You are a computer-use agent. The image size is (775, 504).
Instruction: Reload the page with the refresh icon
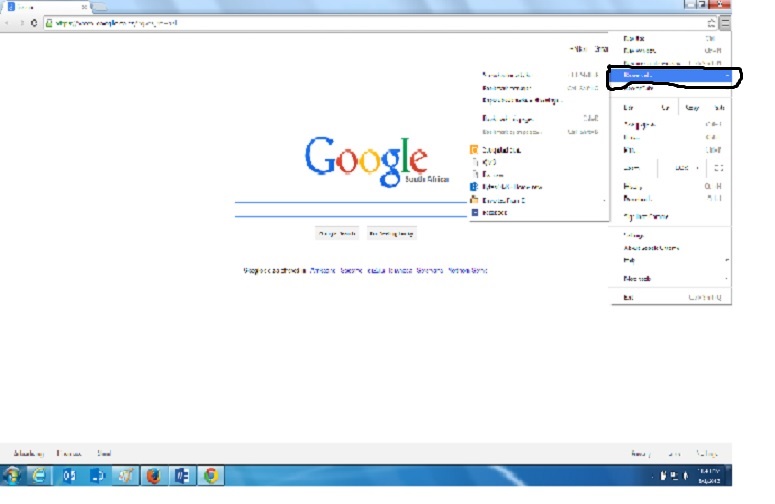point(34,23)
